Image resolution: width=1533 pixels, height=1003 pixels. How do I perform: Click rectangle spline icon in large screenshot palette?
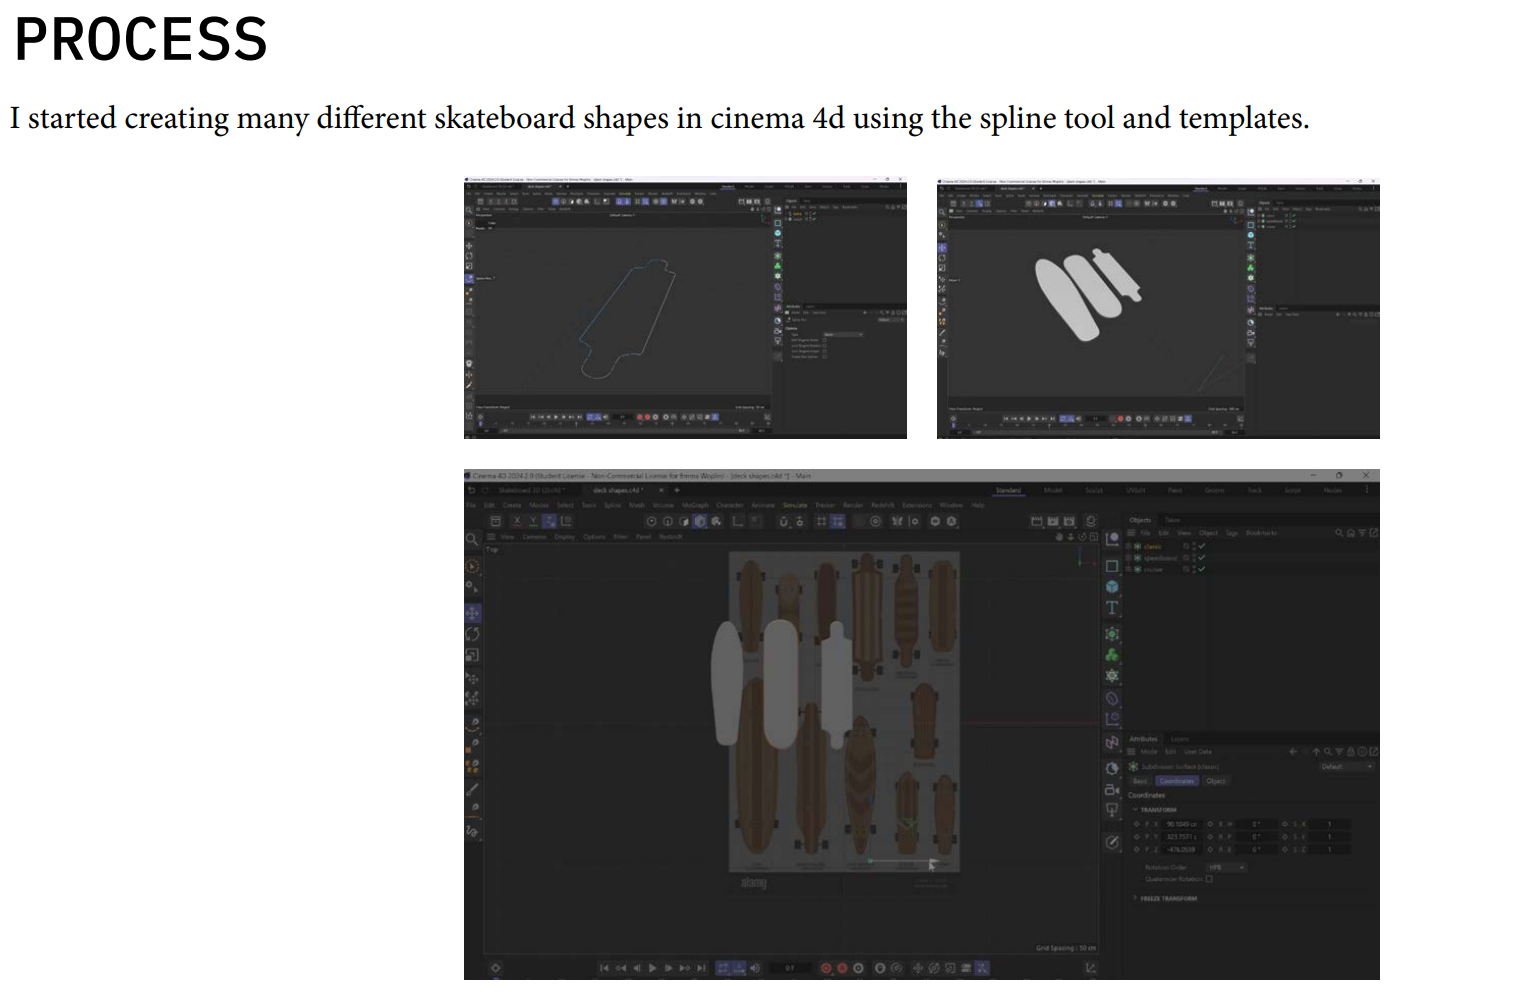[x=1112, y=567]
